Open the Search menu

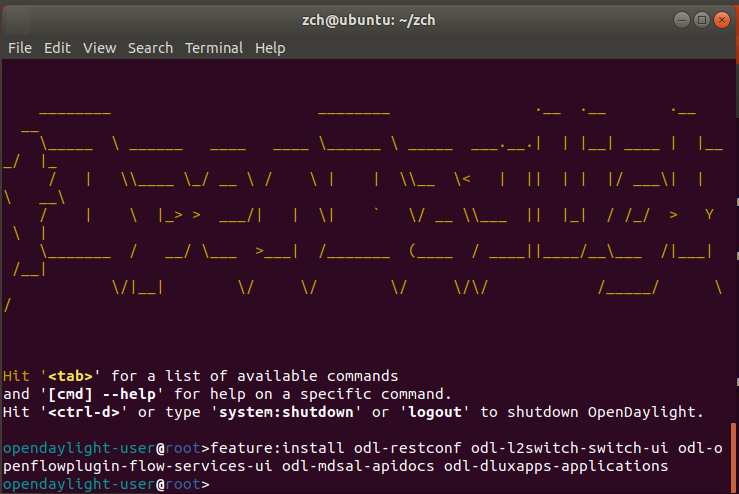coord(150,48)
